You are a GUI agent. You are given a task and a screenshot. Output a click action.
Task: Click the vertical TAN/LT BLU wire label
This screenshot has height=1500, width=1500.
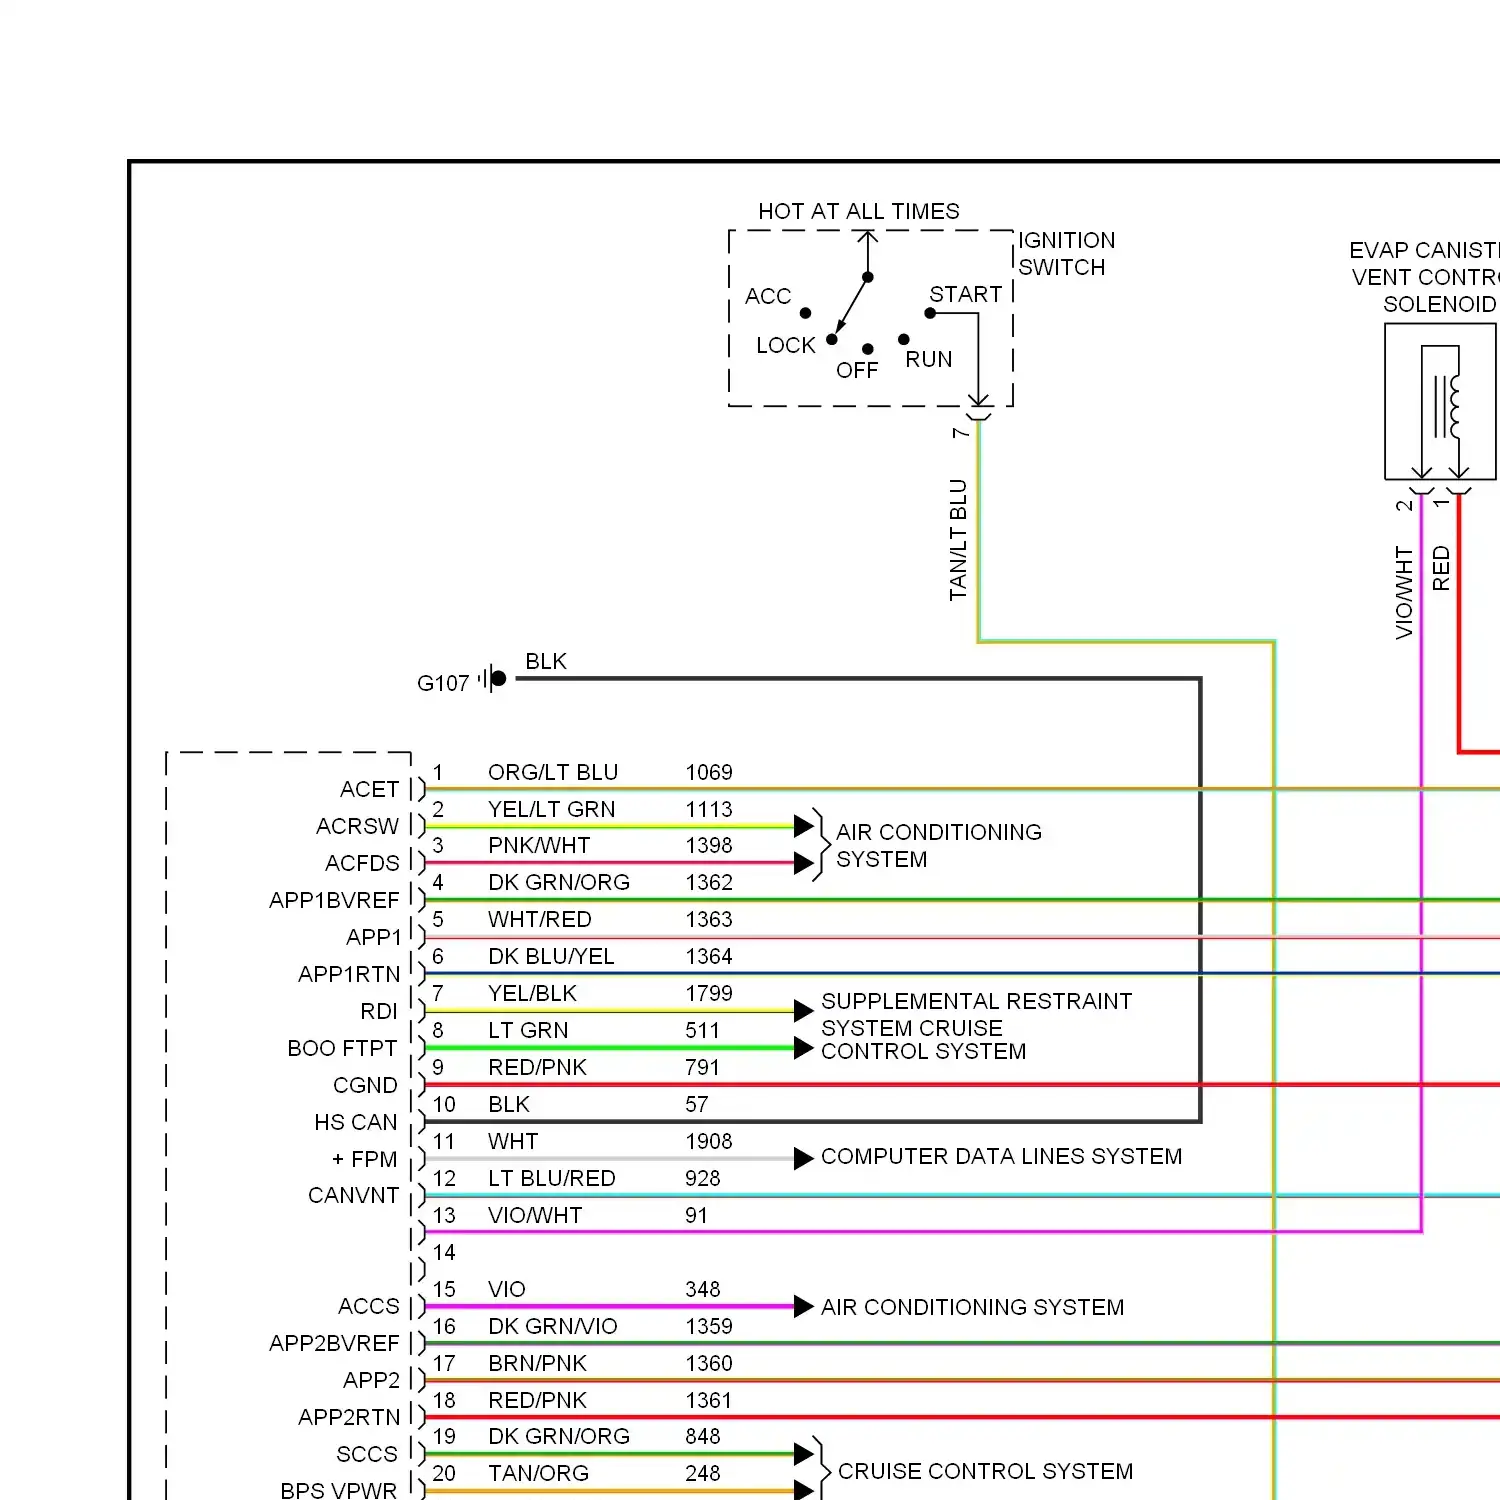click(958, 540)
